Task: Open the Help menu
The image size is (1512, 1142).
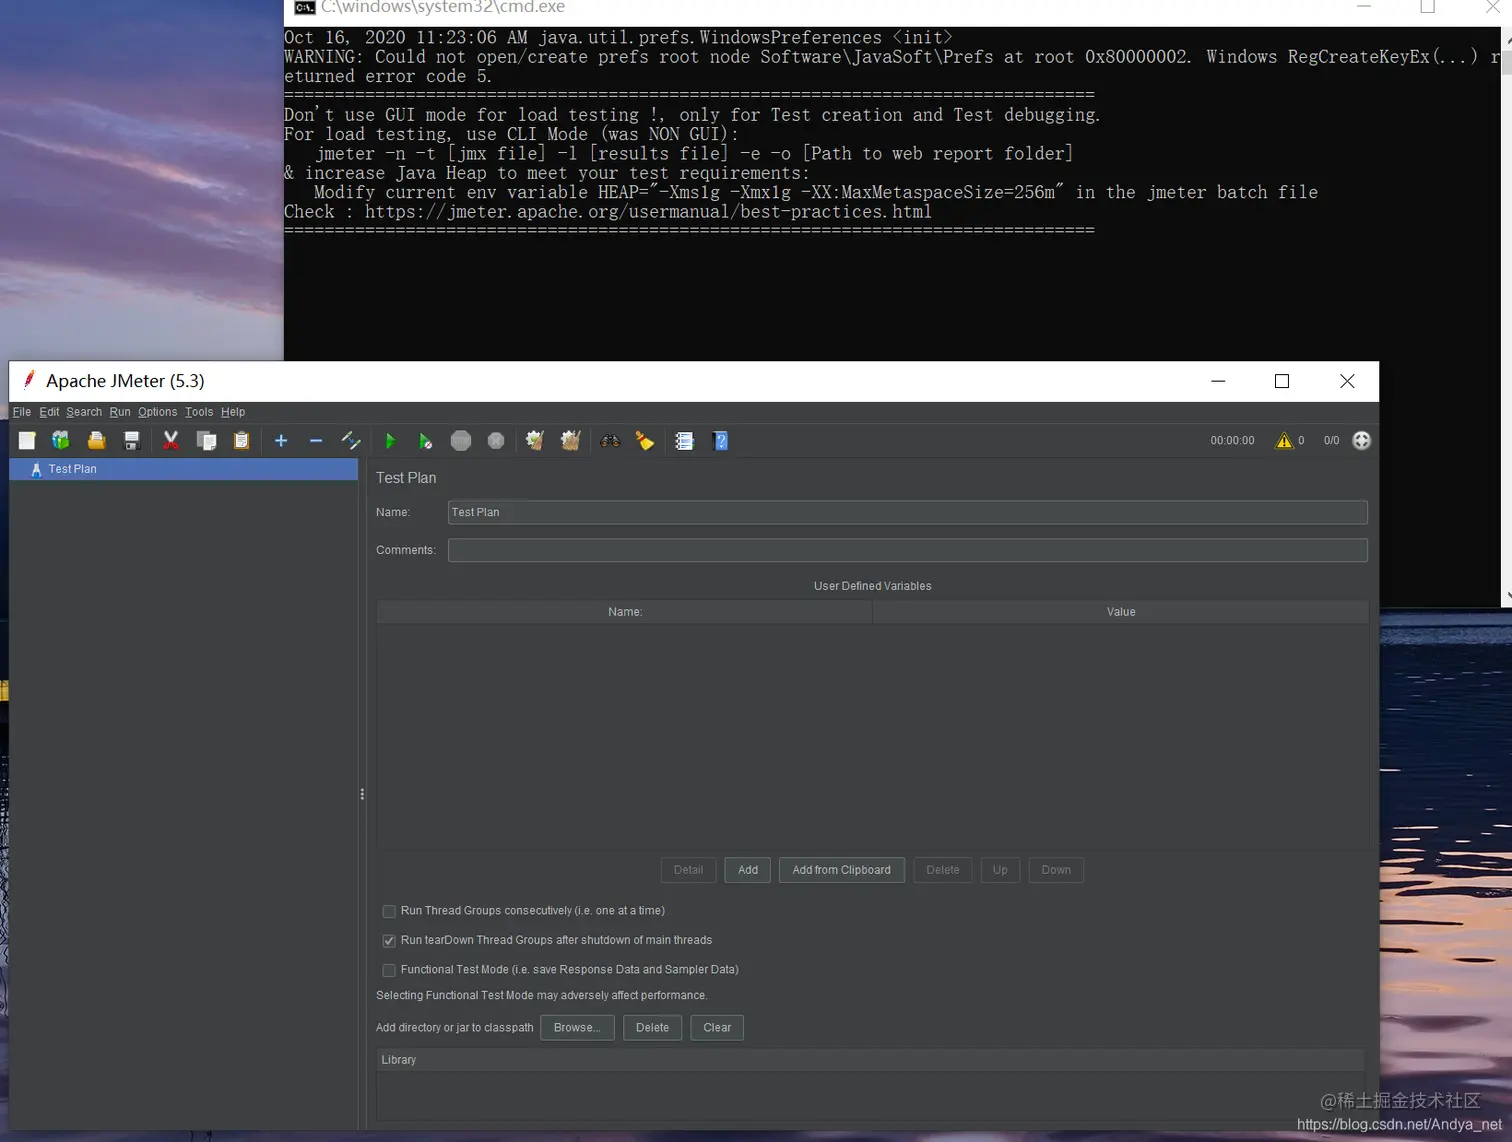Action: coord(233,412)
